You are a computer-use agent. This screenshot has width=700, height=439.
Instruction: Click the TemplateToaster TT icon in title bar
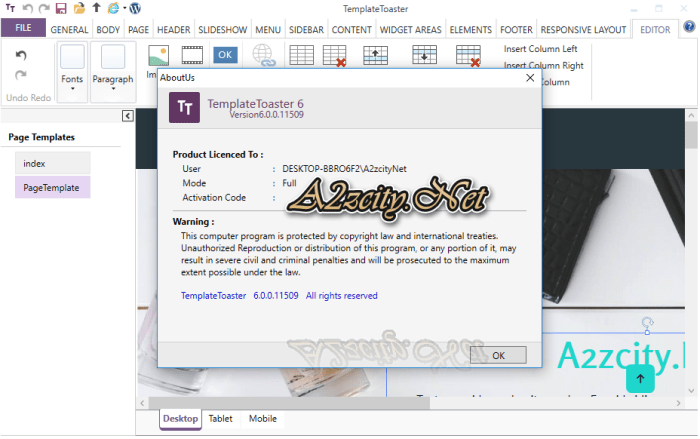(10, 8)
